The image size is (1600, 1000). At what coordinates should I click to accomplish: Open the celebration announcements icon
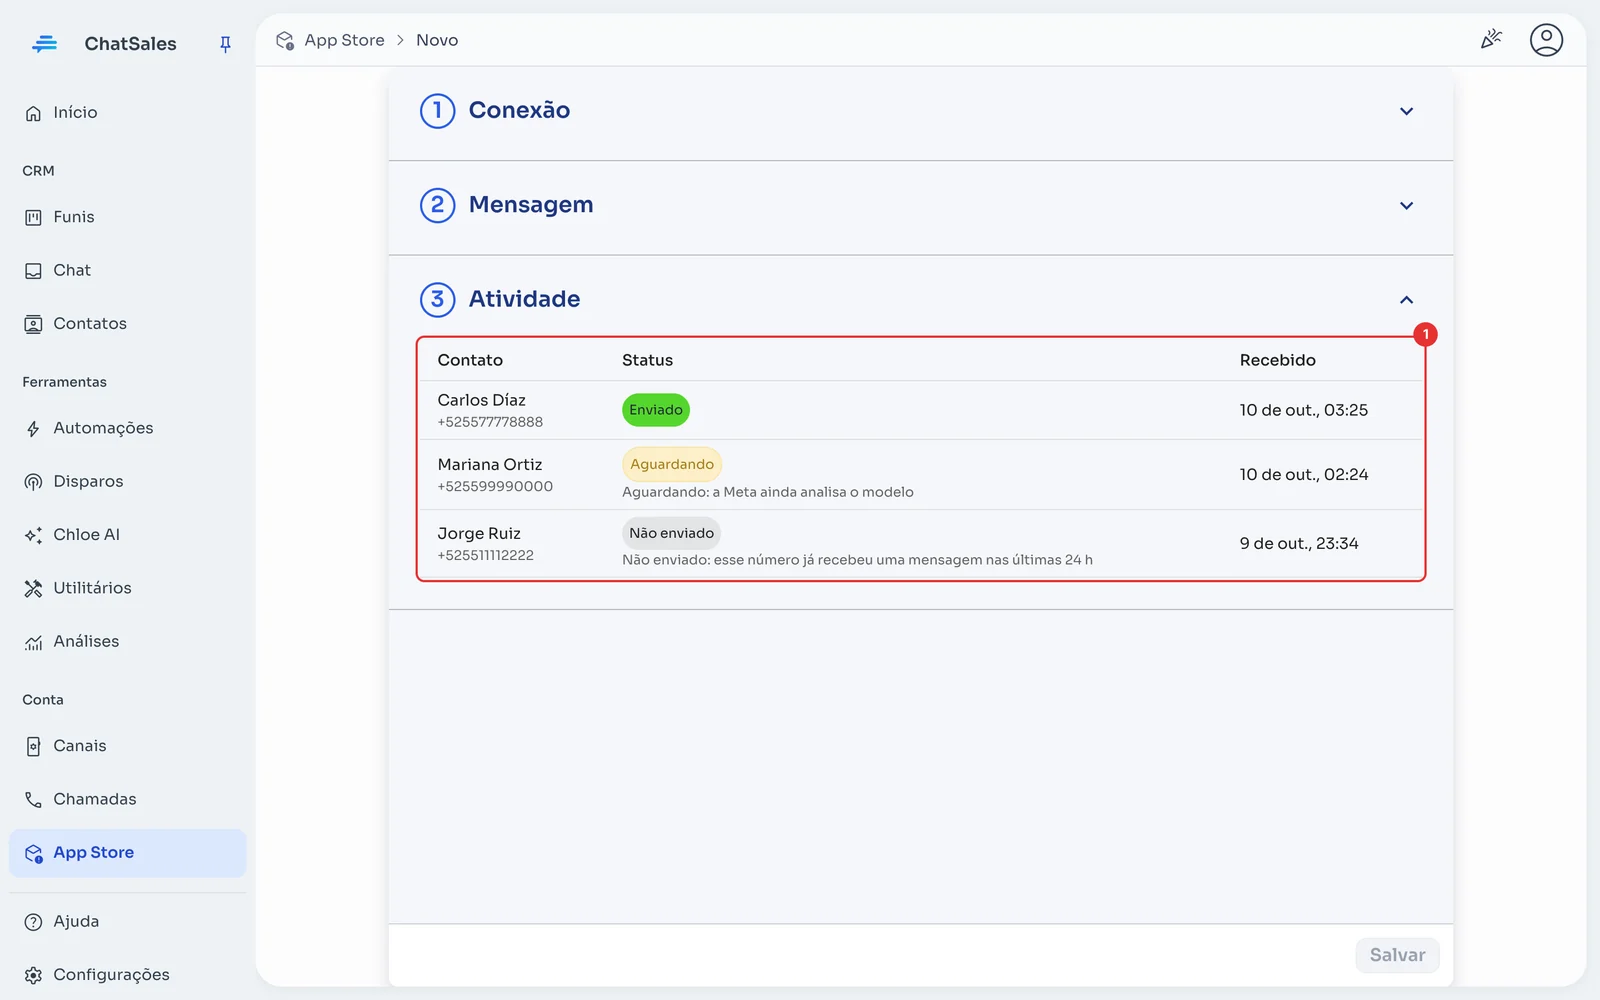tap(1491, 40)
